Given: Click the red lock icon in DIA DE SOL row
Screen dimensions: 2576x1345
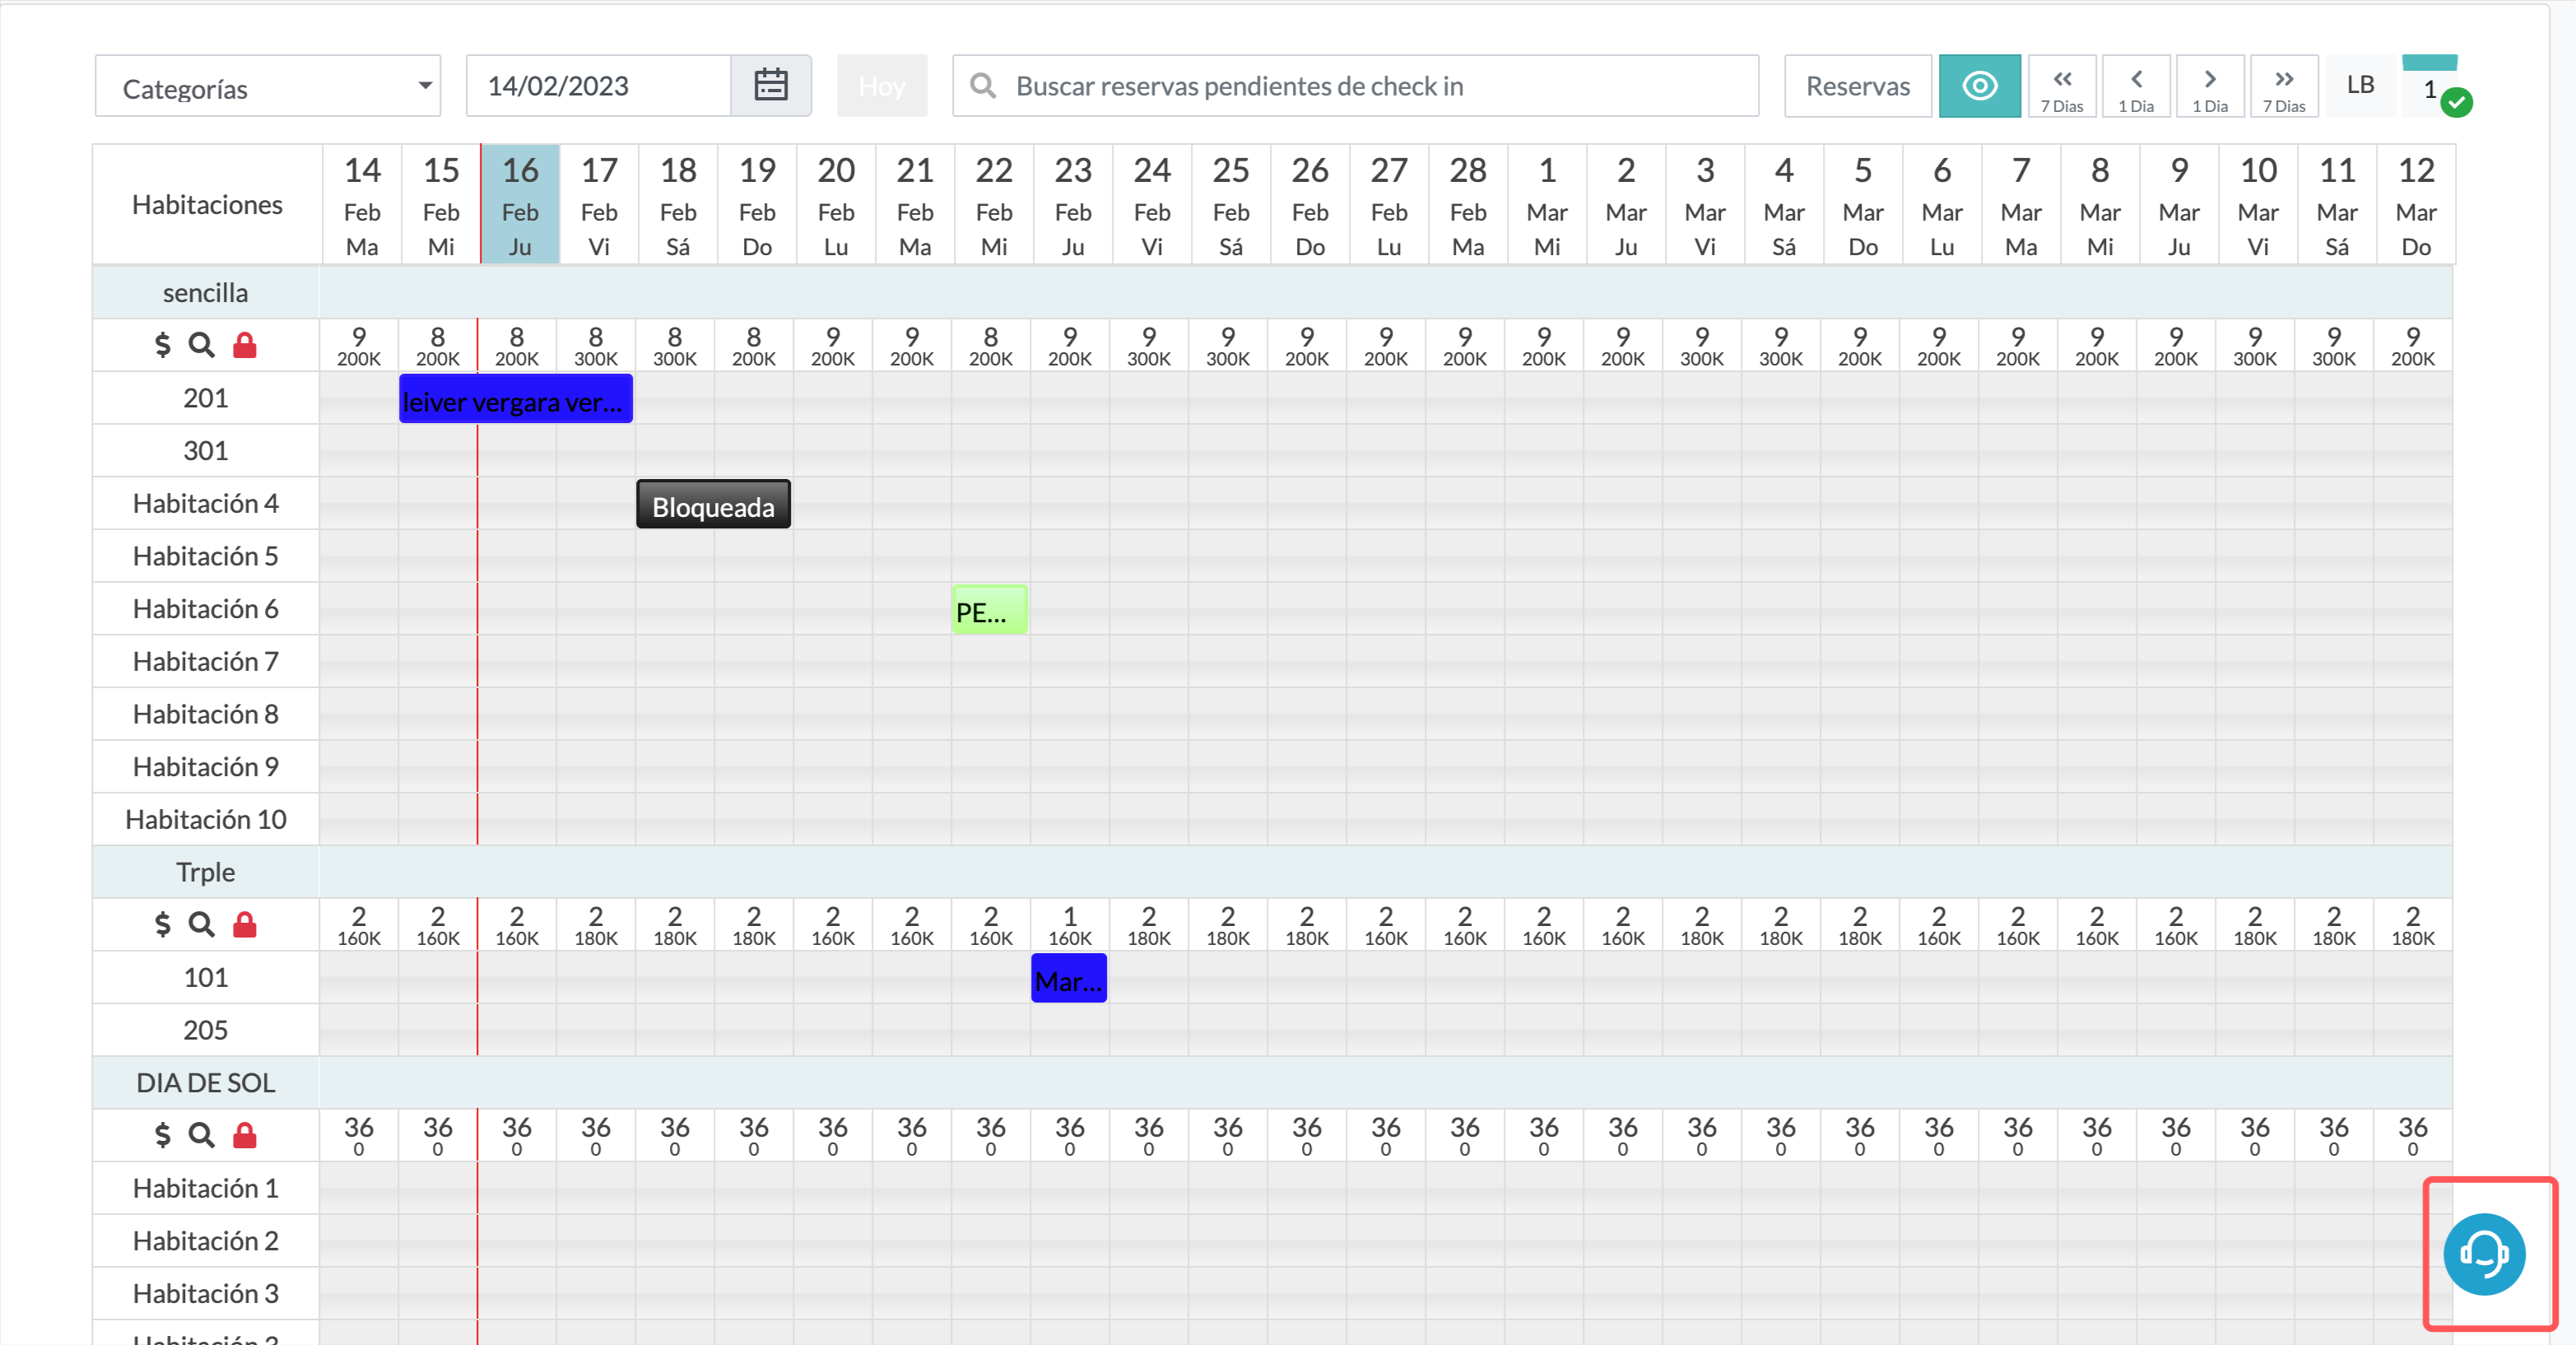Looking at the screenshot, I should 245,1135.
